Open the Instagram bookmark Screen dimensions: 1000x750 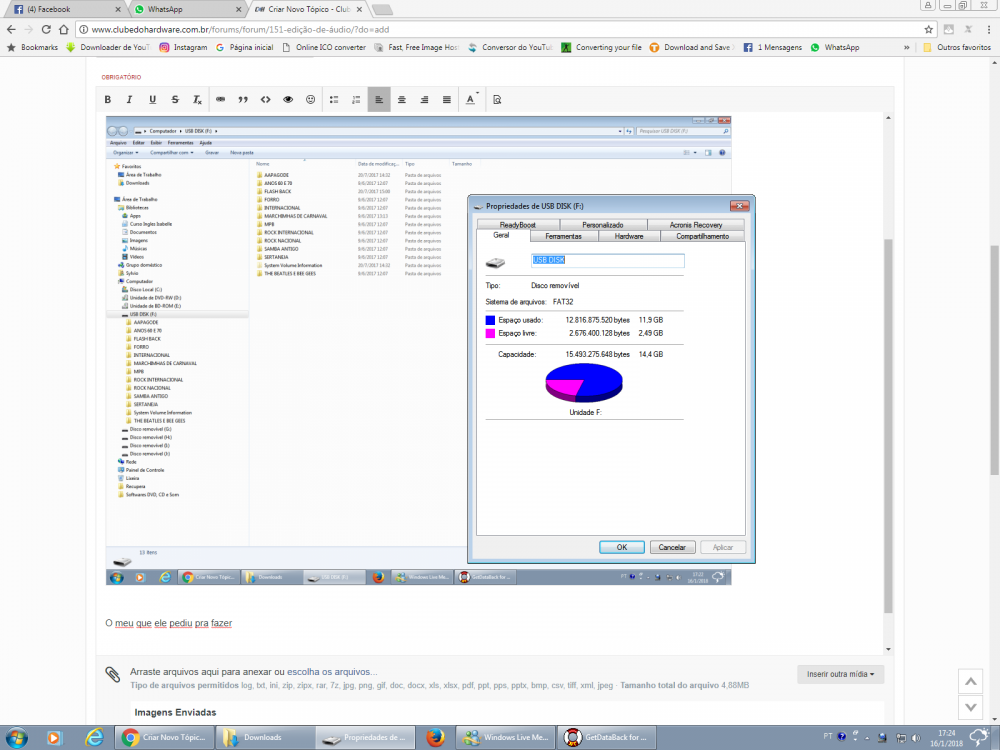pos(183,47)
